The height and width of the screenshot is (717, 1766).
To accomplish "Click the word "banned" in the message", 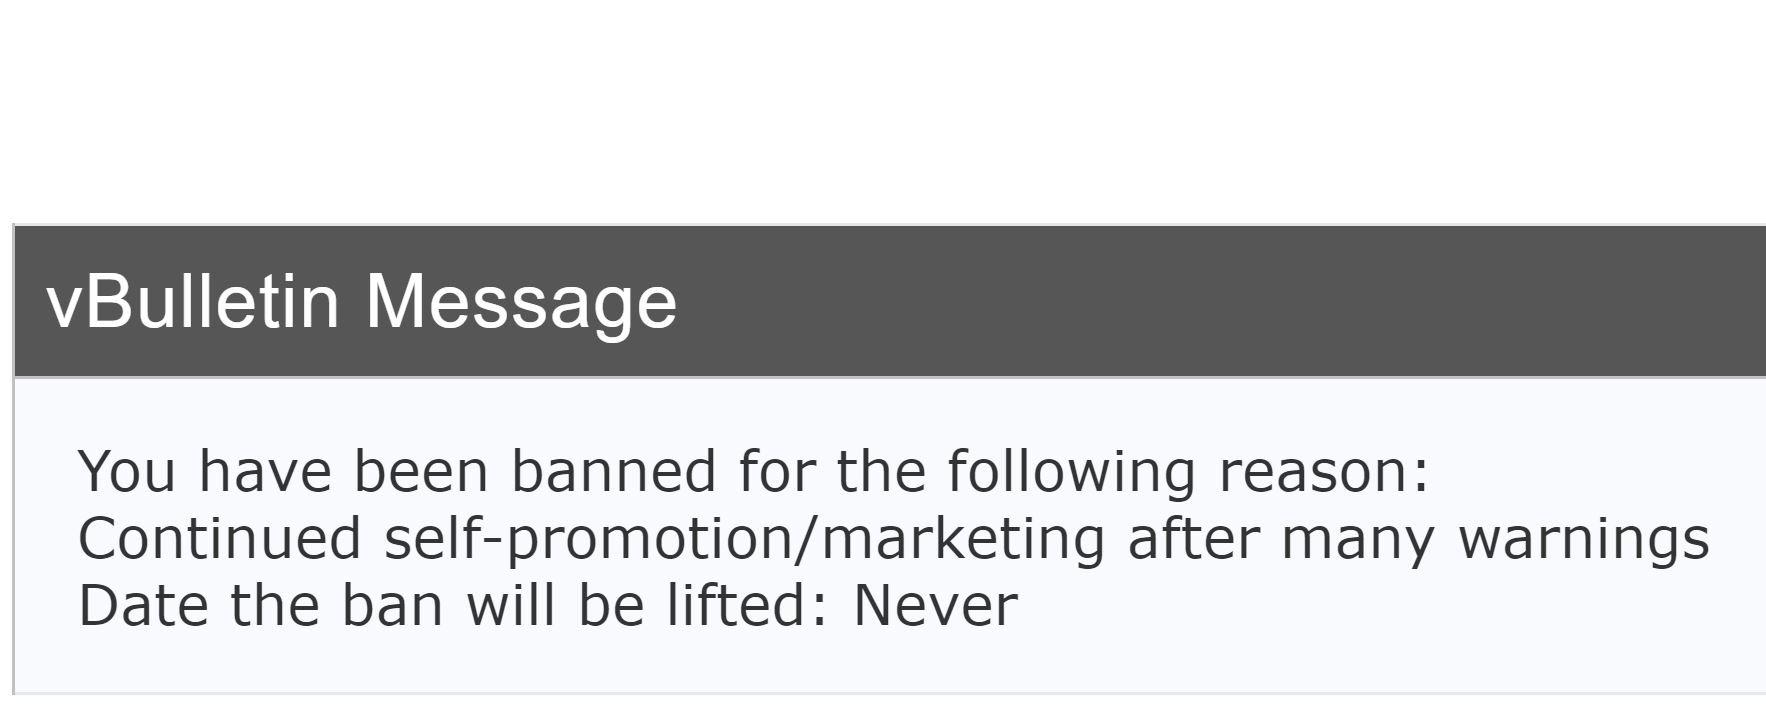I will click(613, 471).
